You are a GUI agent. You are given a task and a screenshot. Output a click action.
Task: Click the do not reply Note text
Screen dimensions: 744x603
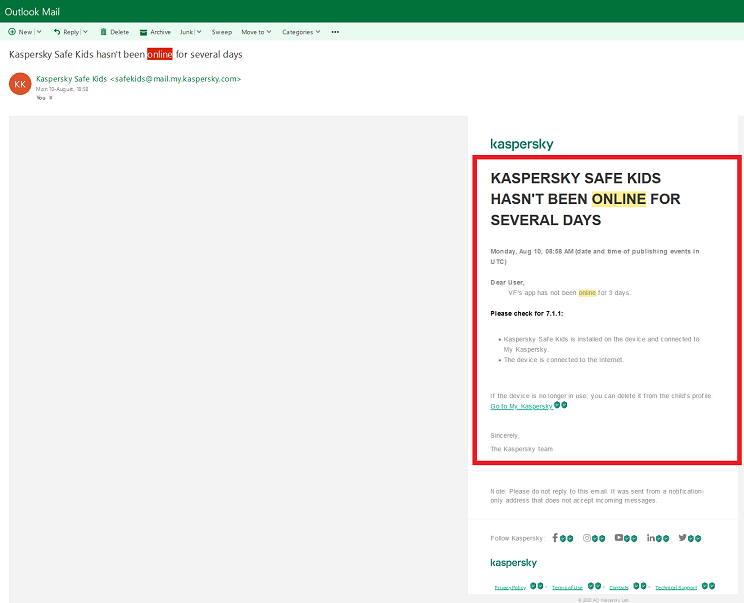597,496
